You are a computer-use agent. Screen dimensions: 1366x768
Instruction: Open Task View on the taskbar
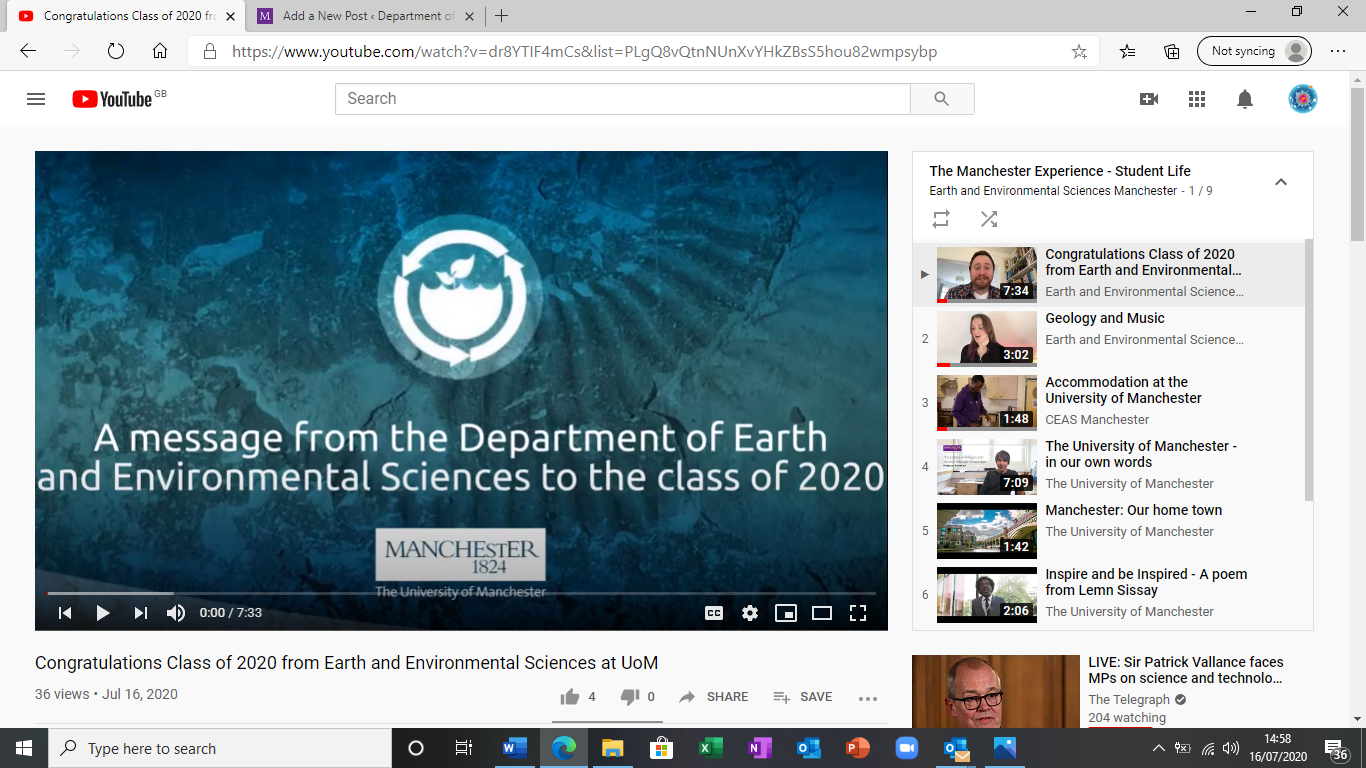464,748
